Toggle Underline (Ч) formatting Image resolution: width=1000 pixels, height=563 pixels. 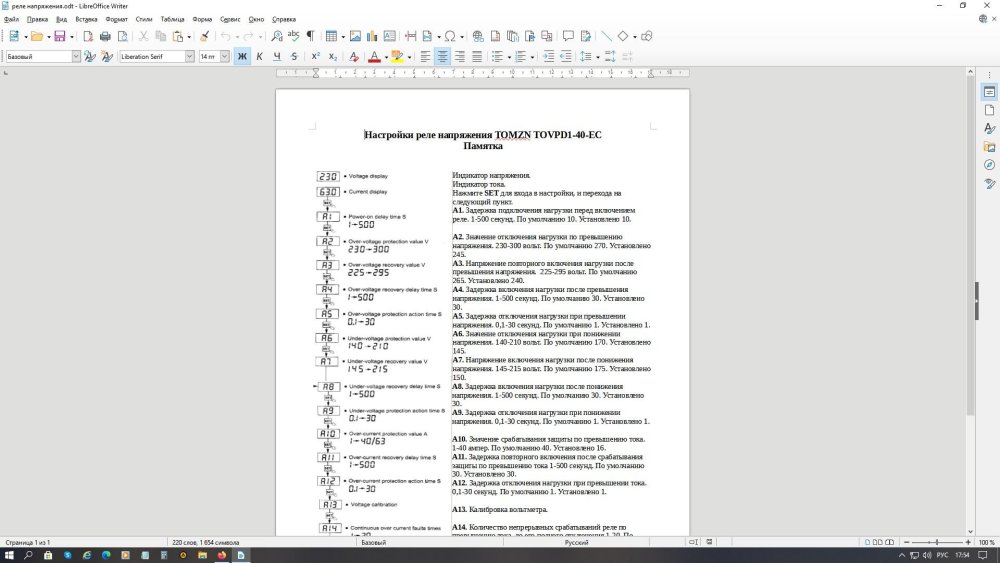(x=277, y=57)
